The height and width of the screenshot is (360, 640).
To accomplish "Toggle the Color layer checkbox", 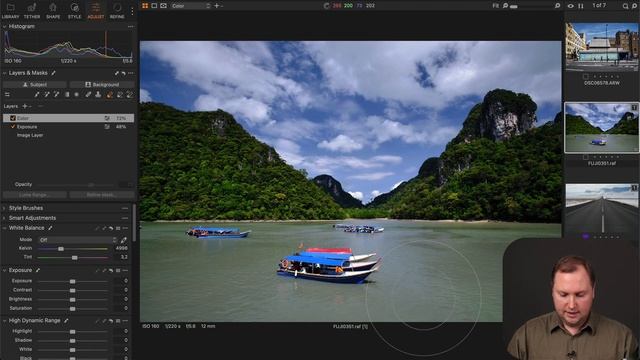I will 13,118.
